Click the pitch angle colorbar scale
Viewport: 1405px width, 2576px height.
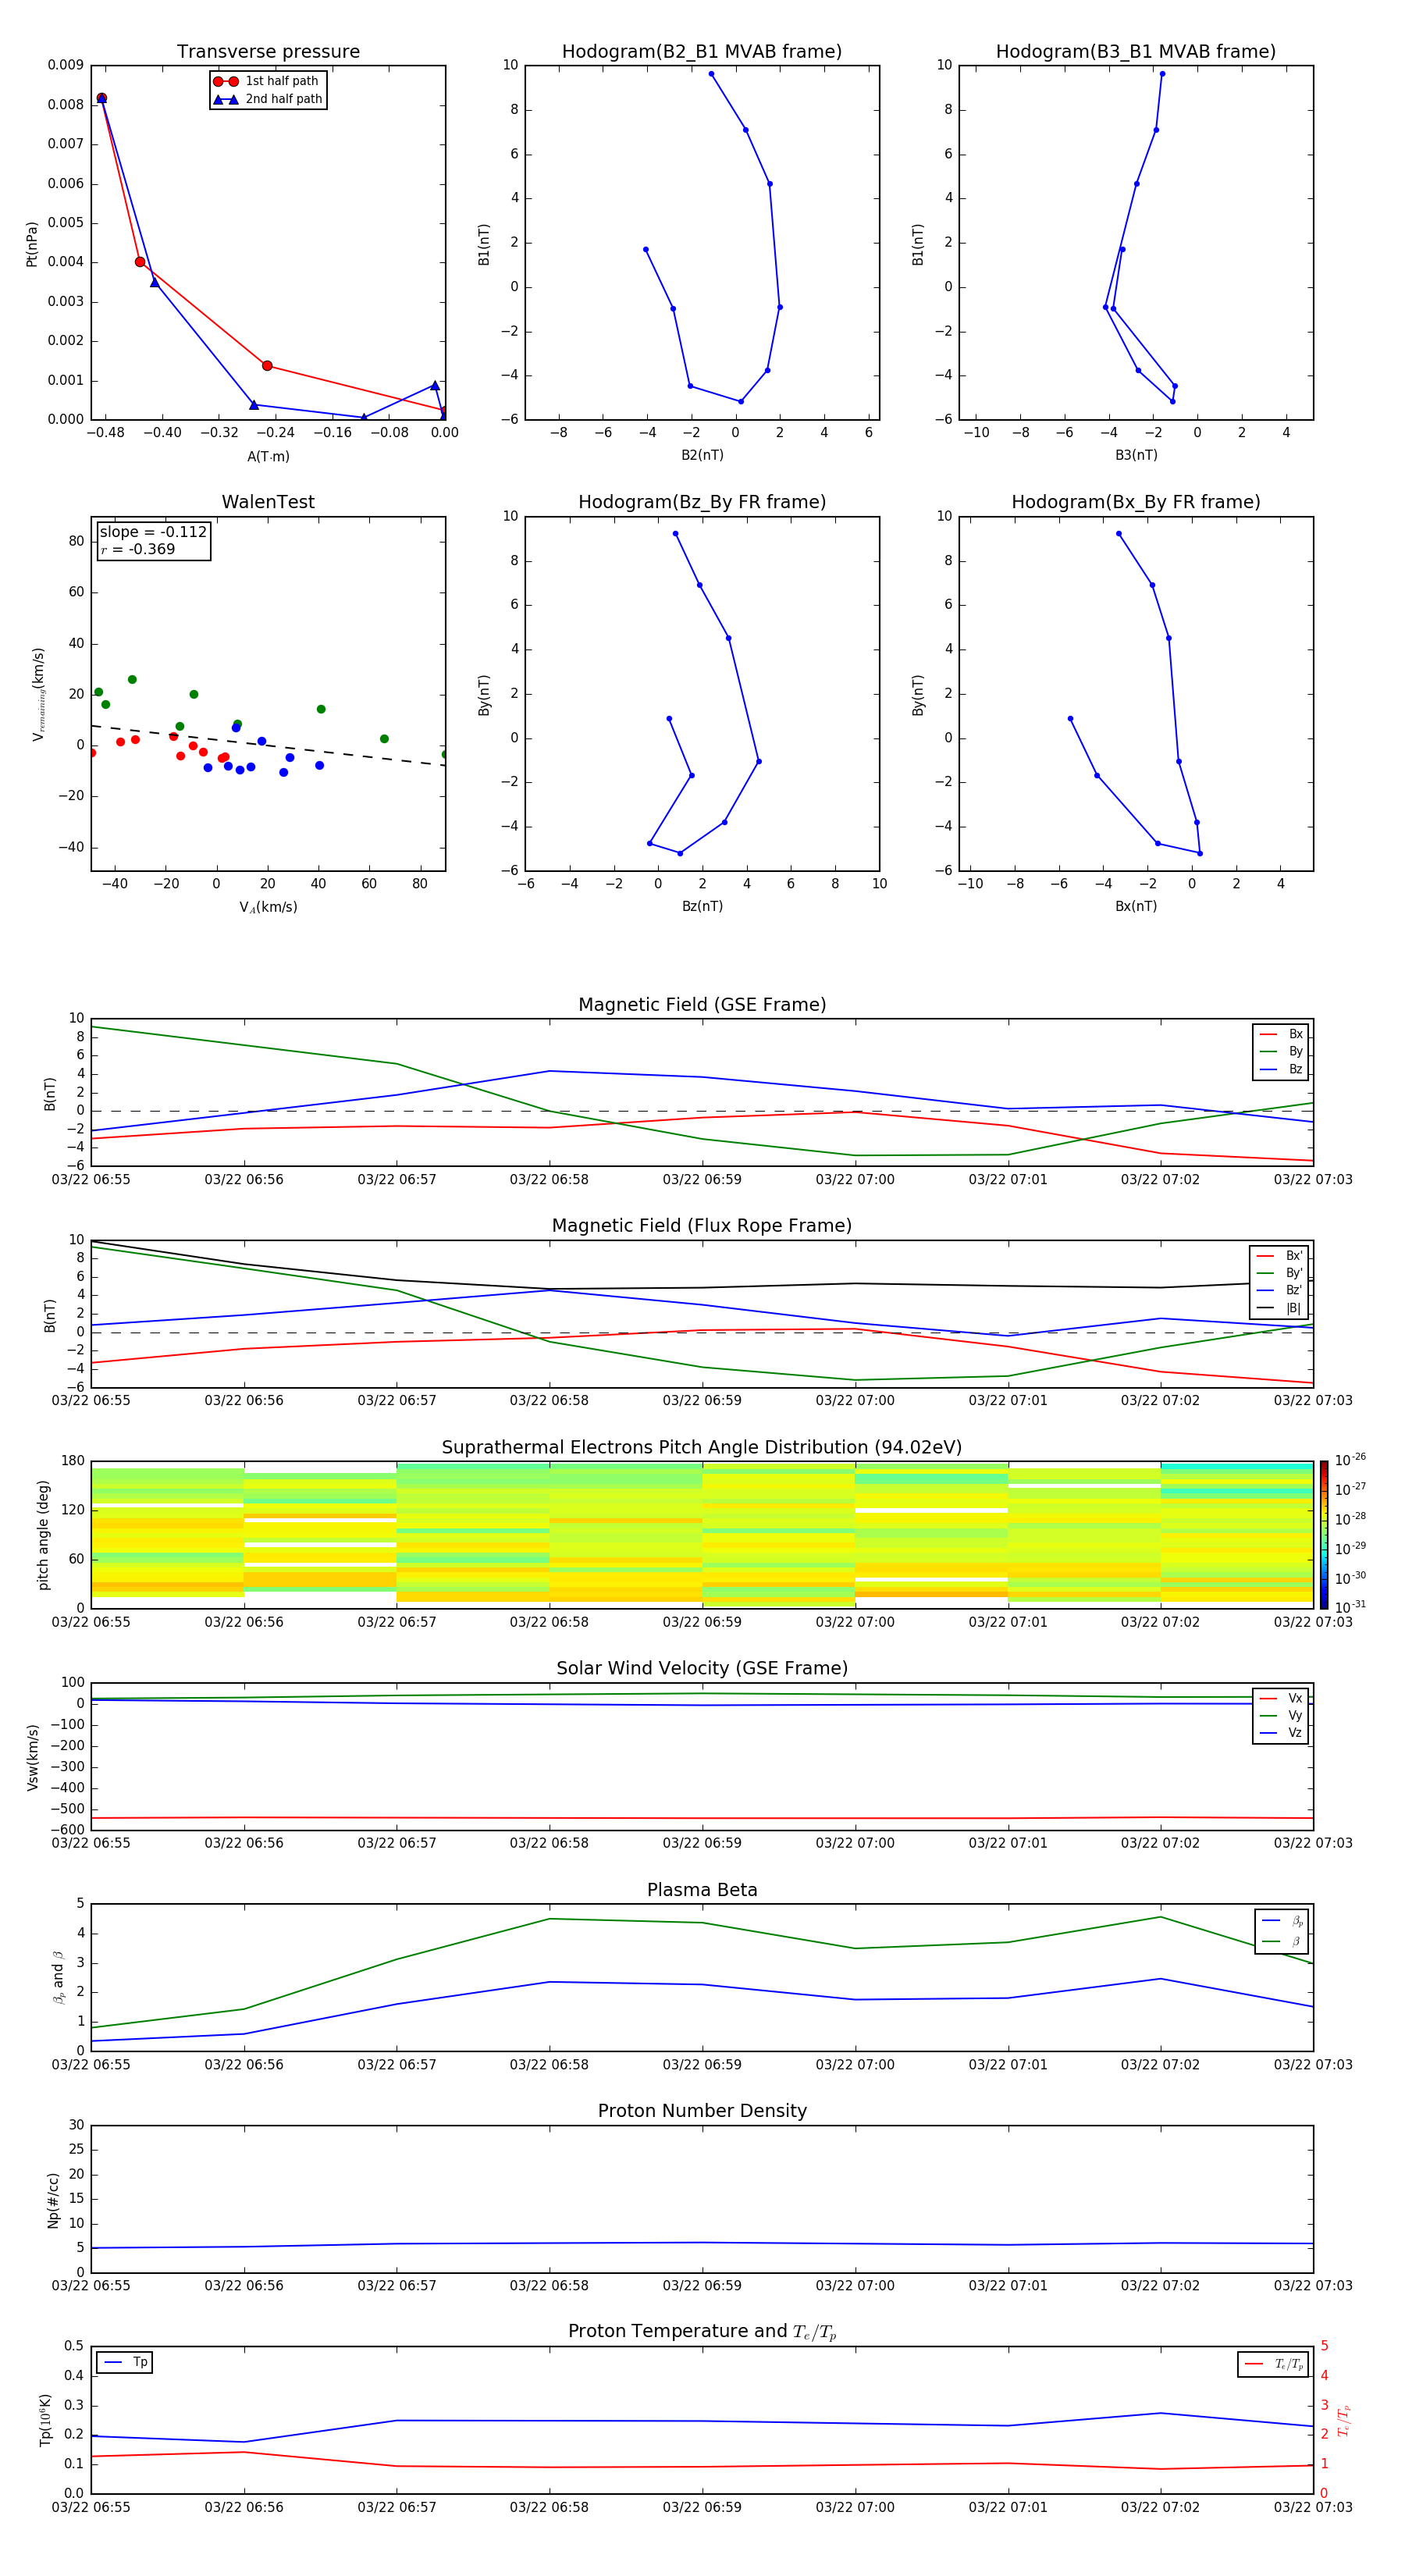coord(1324,1534)
